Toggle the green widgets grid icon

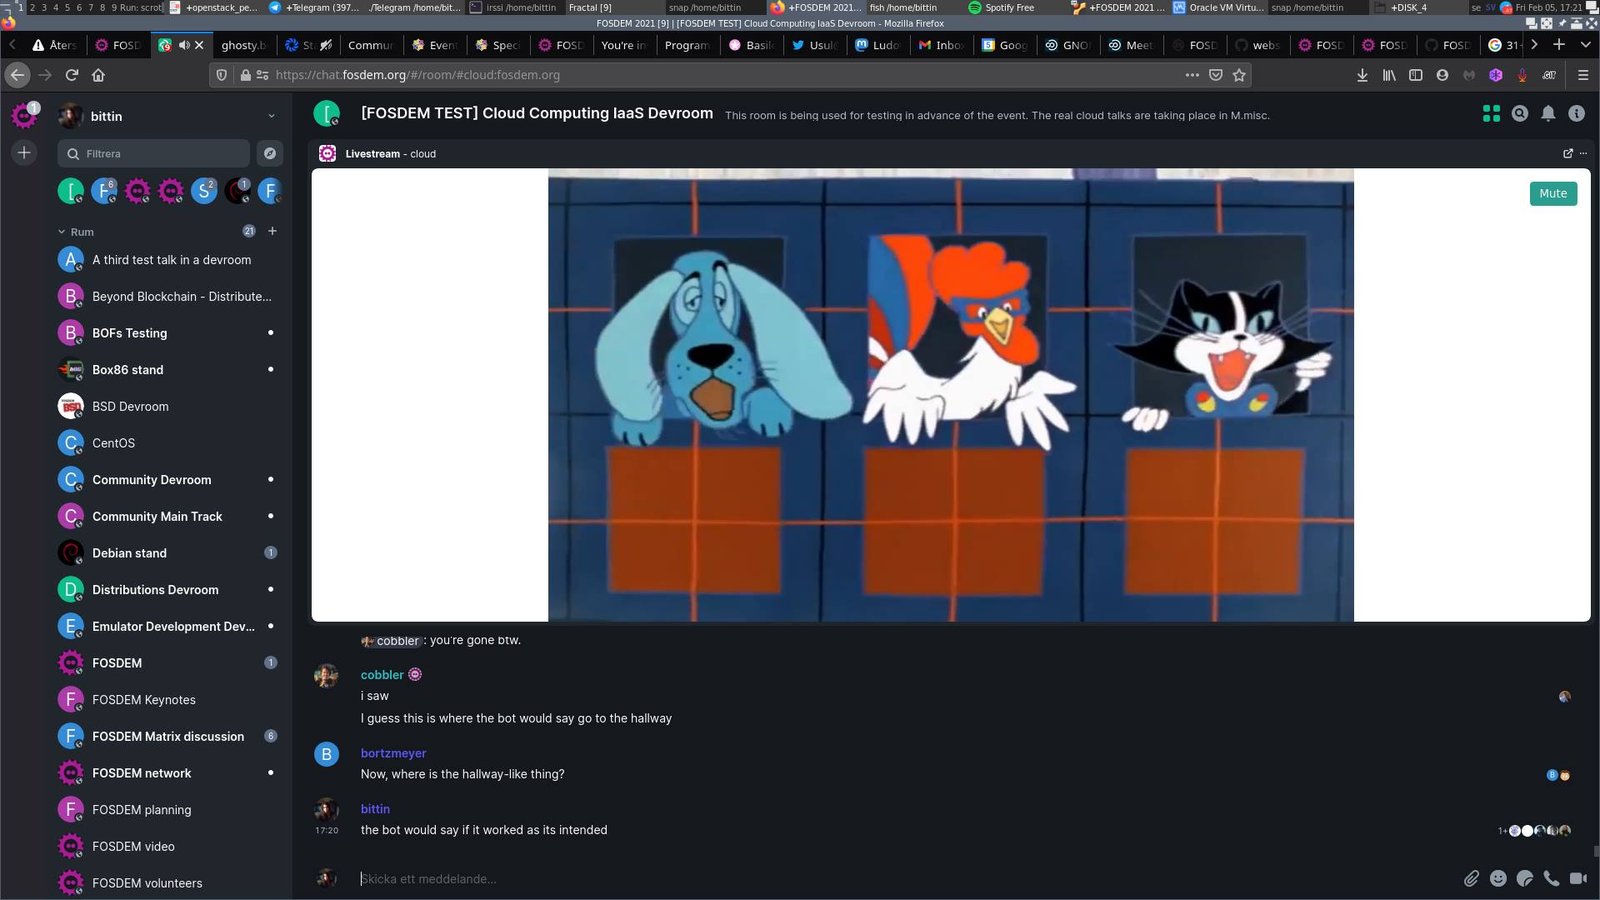1491,114
